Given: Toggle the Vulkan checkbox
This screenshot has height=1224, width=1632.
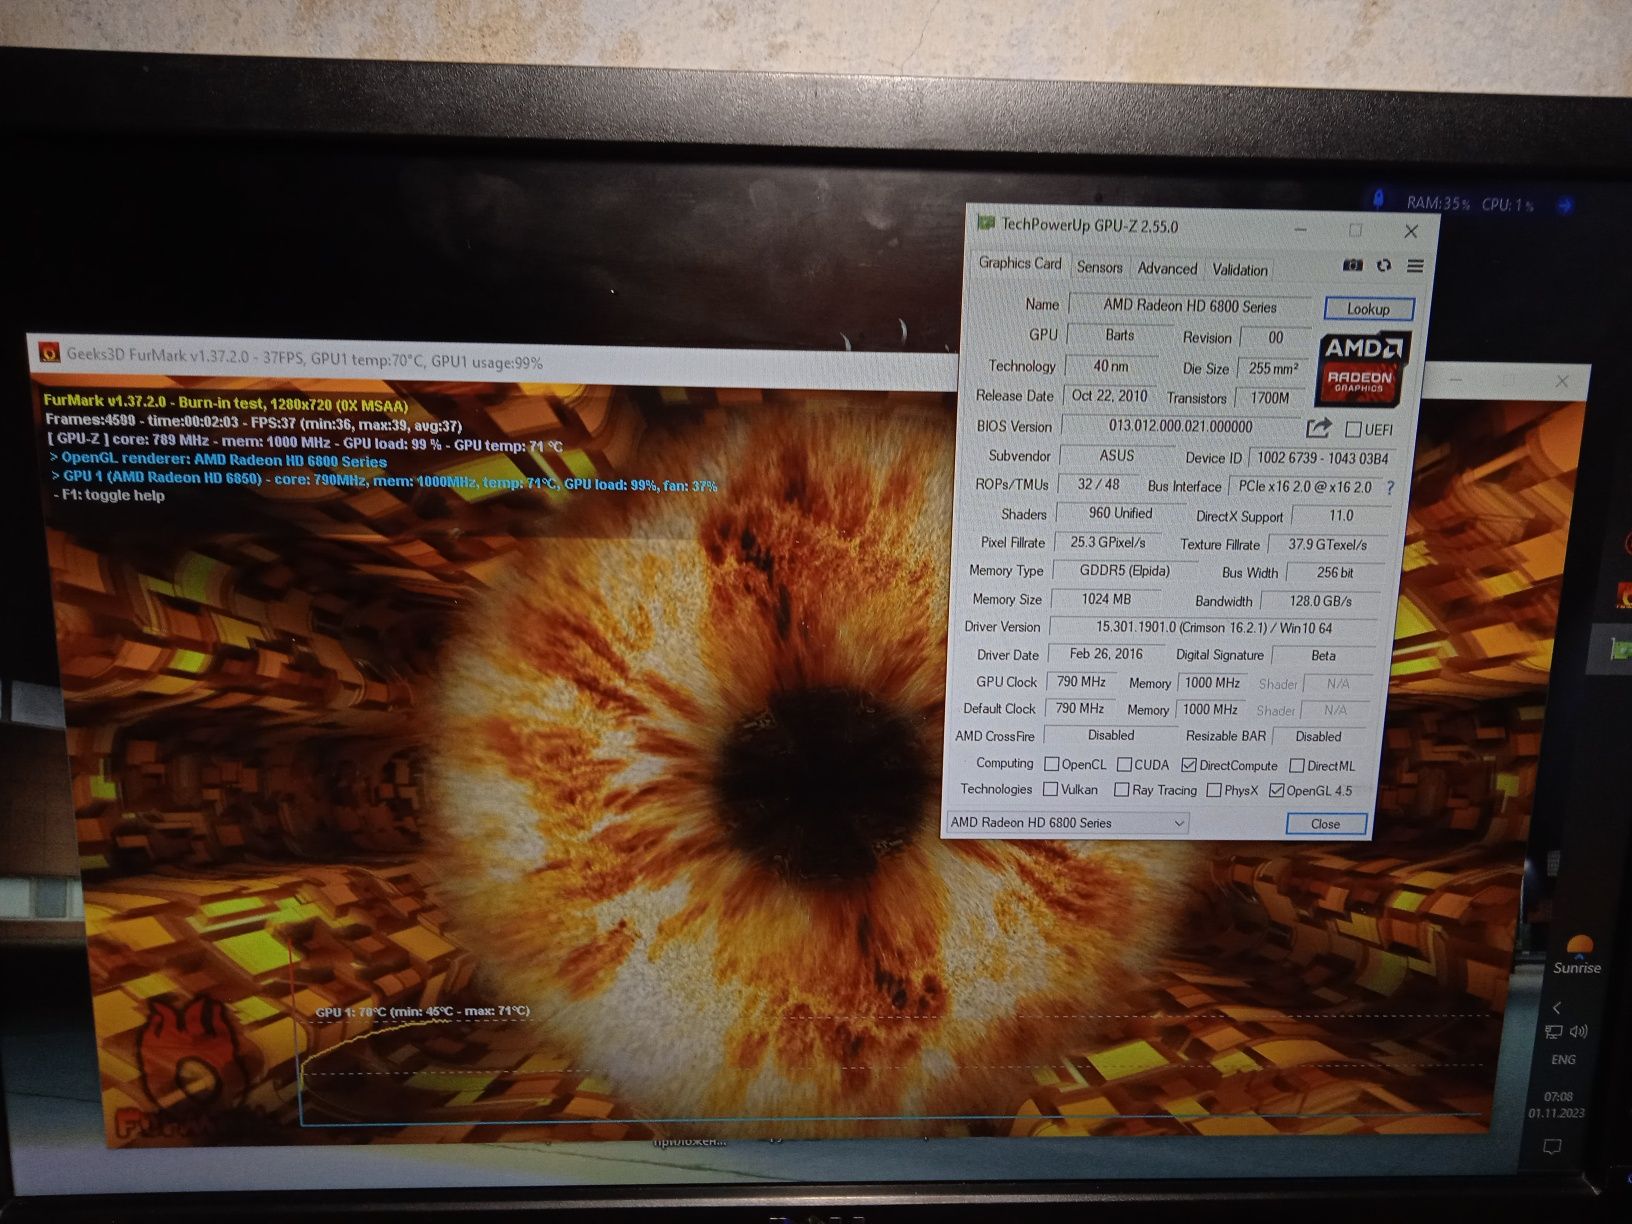Looking at the screenshot, I should (1050, 789).
